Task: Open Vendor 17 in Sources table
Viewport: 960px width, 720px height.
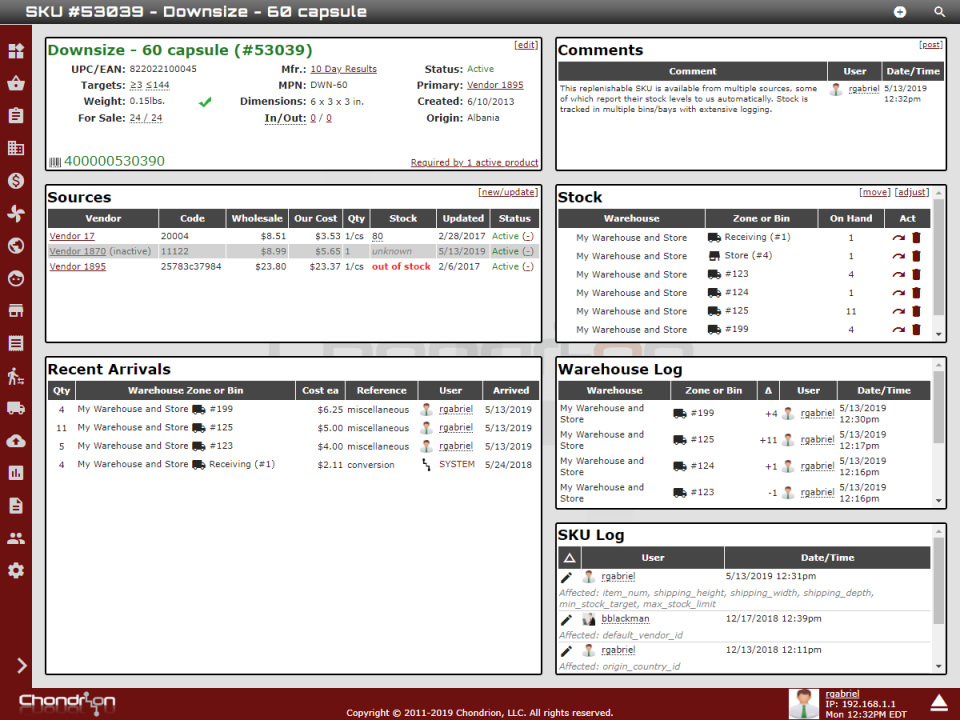Action: 72,236
